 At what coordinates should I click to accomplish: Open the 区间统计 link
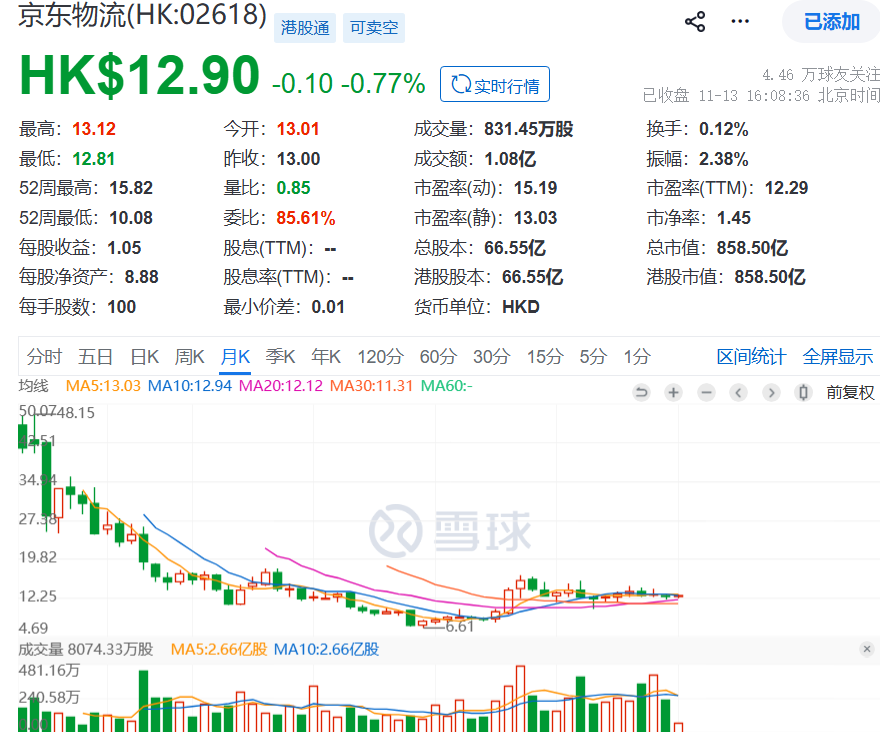751,356
